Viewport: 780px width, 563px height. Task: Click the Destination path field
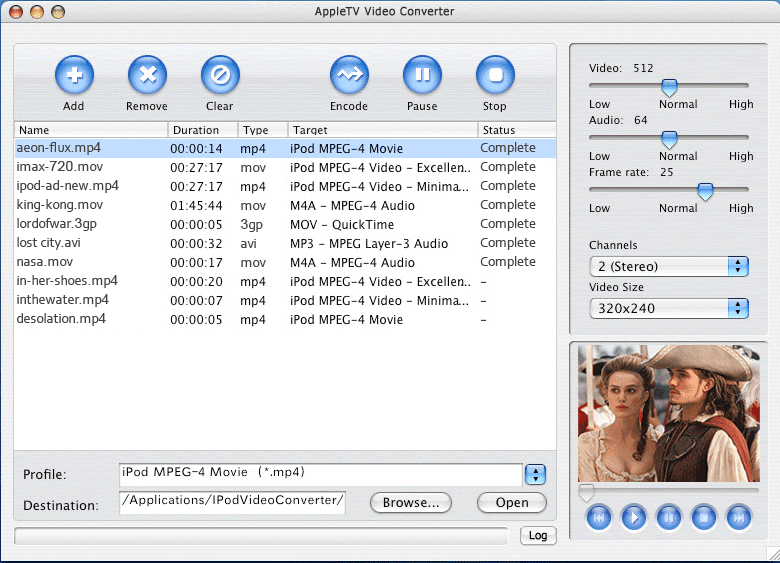click(x=232, y=503)
